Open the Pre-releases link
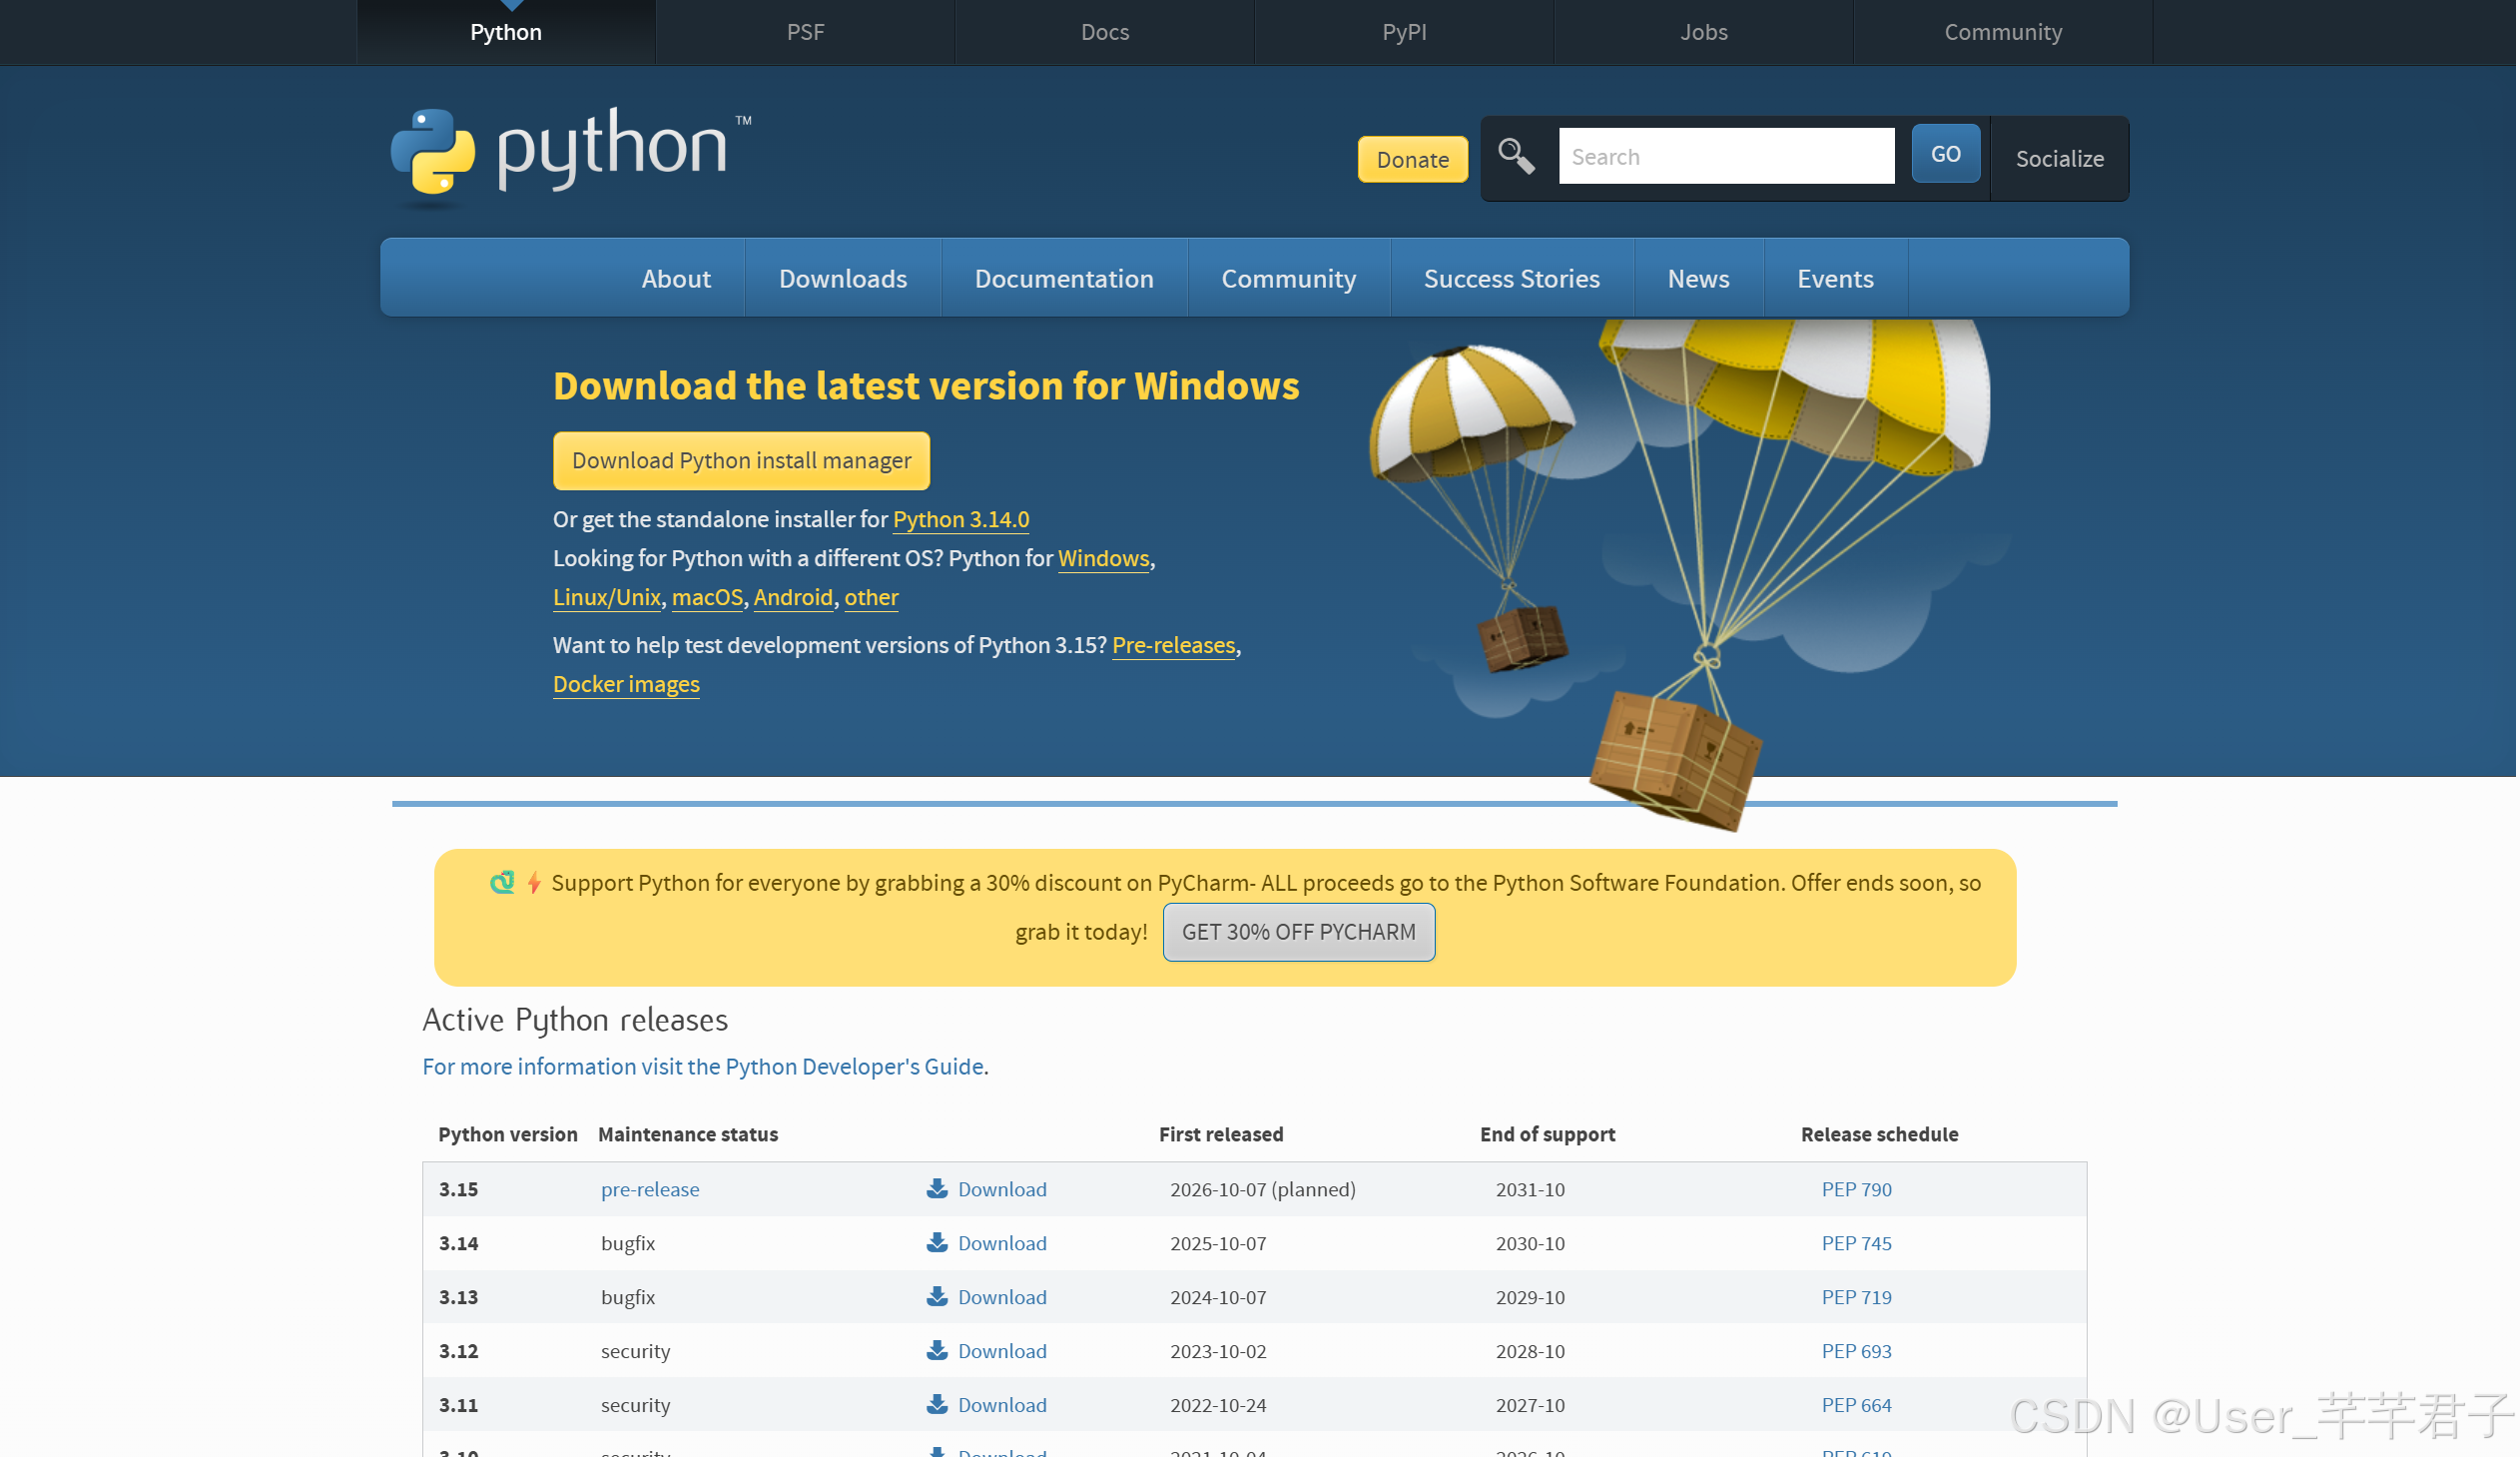The image size is (2520, 1457). [1174, 646]
